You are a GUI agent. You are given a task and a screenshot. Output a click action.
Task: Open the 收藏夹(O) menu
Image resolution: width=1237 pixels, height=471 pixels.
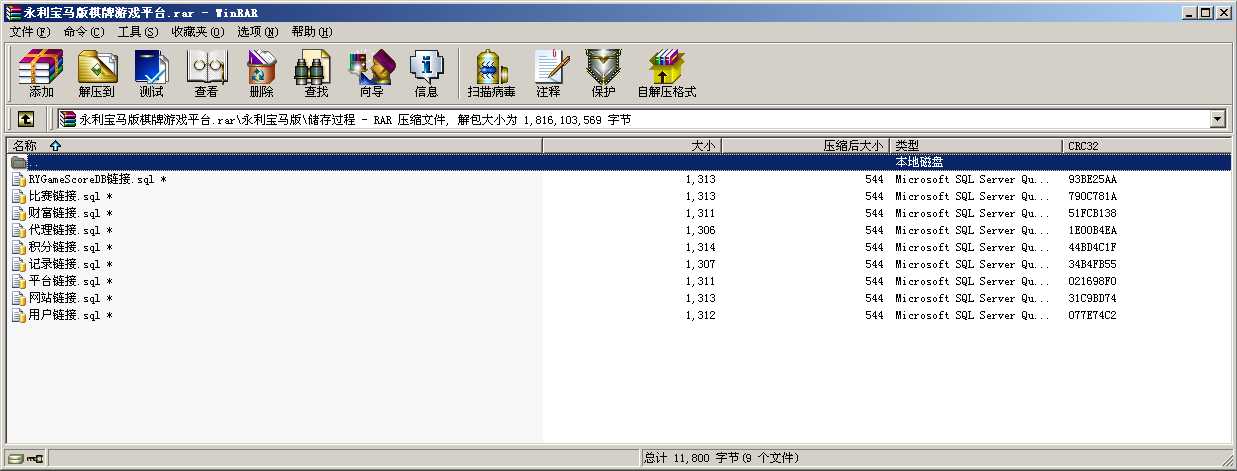(x=198, y=32)
